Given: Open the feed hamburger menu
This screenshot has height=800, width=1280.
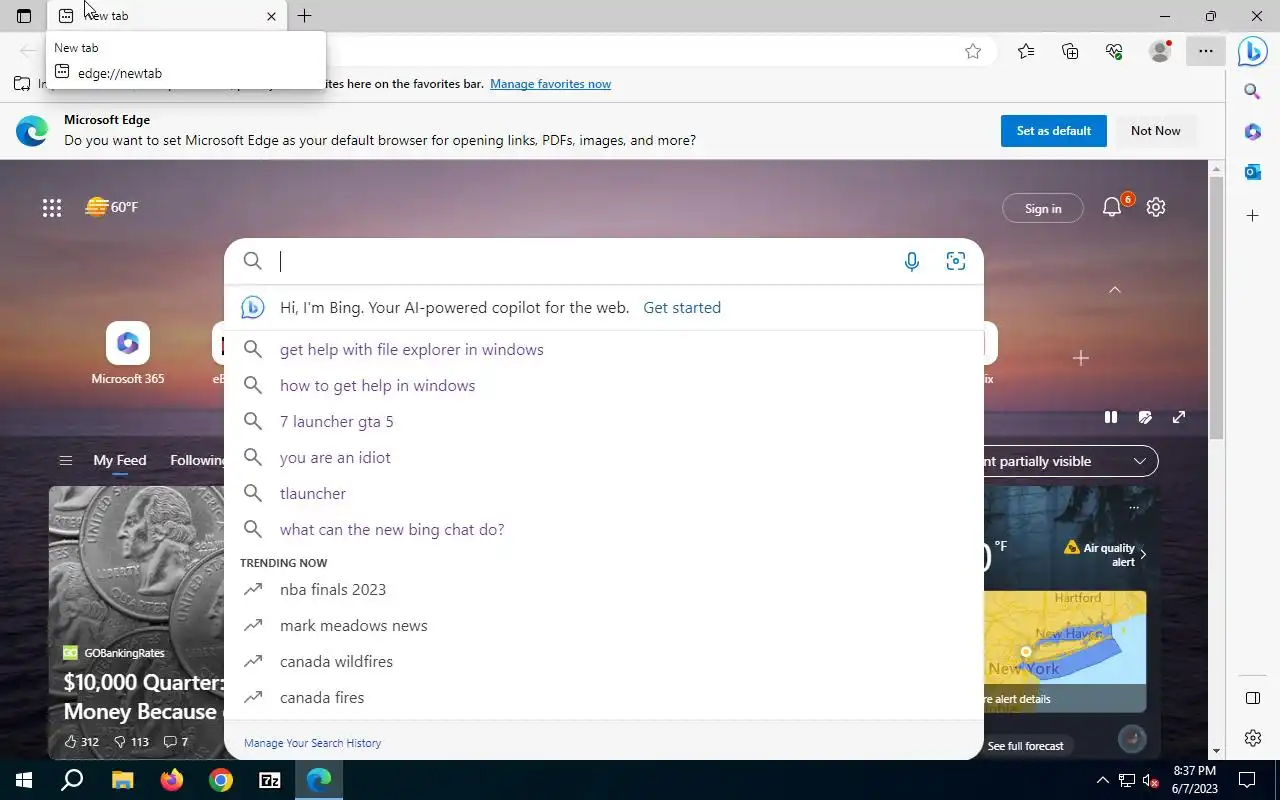Looking at the screenshot, I should tap(66, 461).
